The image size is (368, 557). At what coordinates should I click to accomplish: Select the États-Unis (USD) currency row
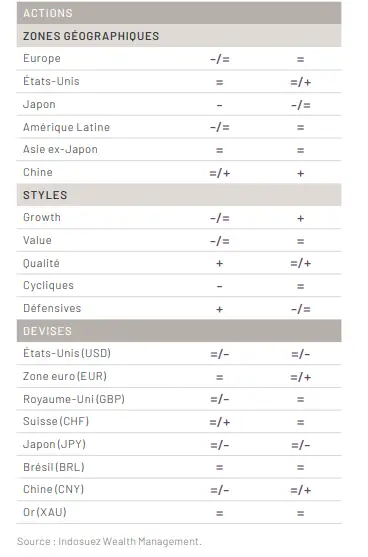[x=179, y=353]
